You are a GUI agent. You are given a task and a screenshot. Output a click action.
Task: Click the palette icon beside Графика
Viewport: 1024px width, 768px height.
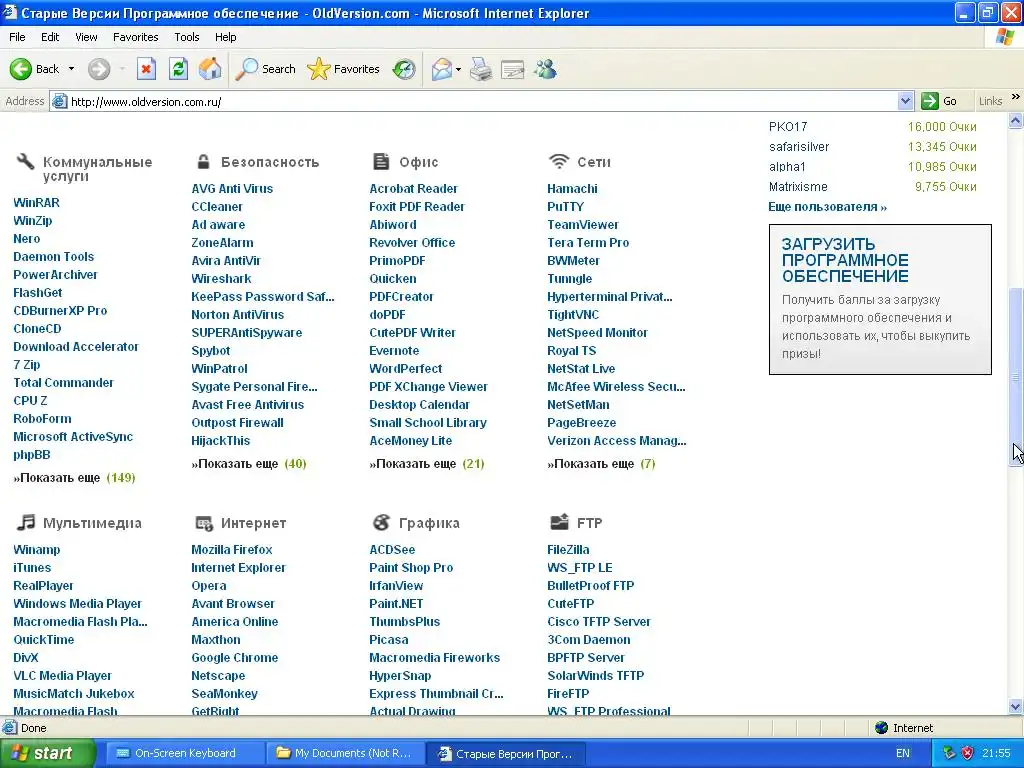(x=381, y=522)
